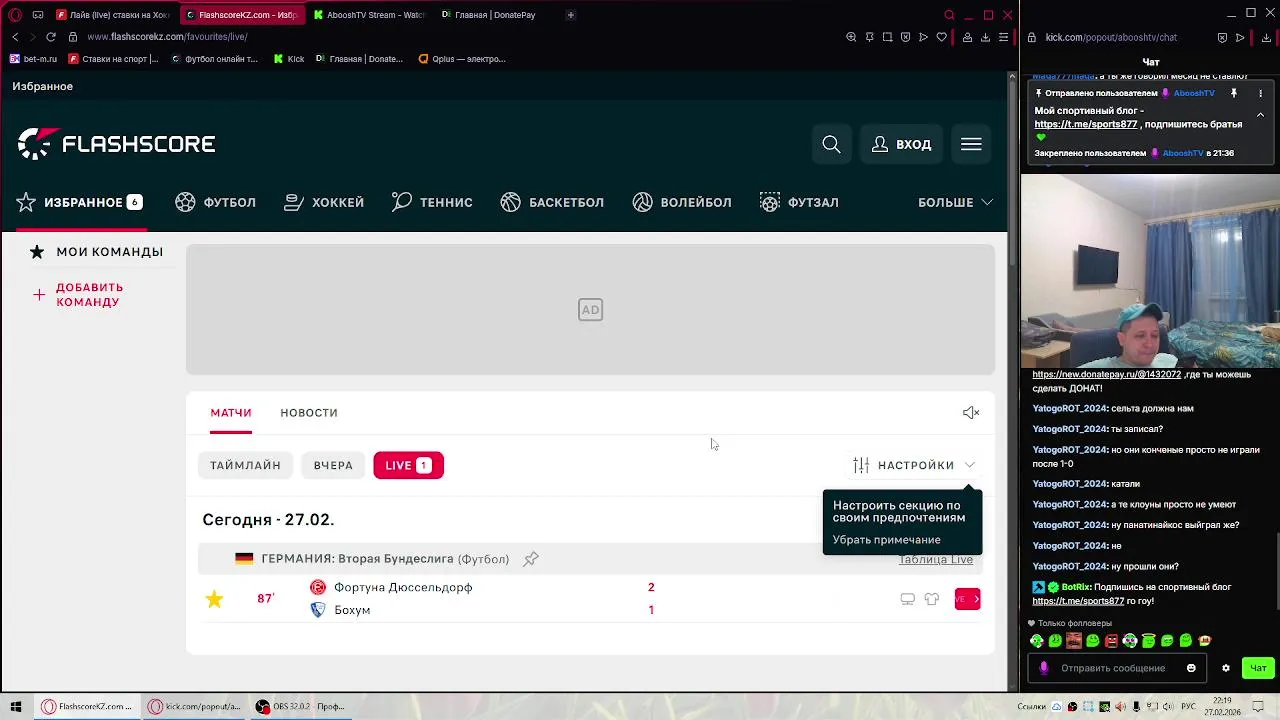Pin the Вторая Бундеслига league
Image resolution: width=1280 pixels, height=720 pixels.
point(531,559)
